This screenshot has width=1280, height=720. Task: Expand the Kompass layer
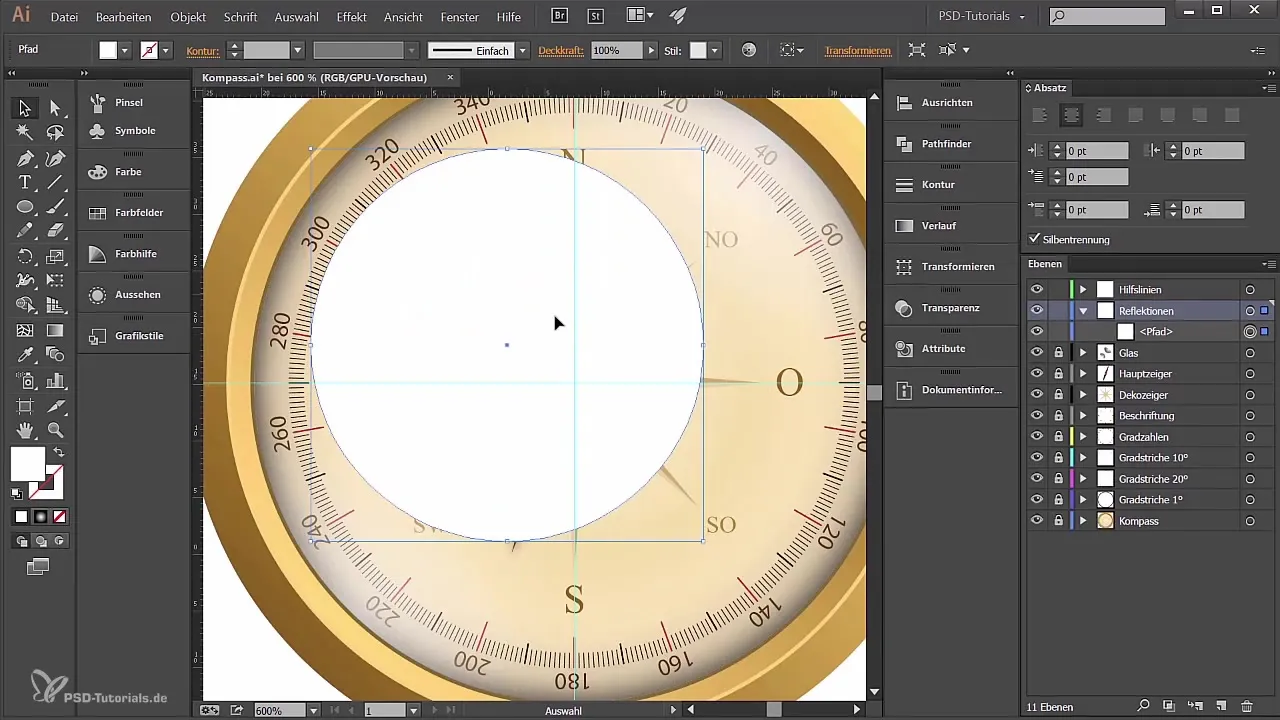(x=1083, y=520)
